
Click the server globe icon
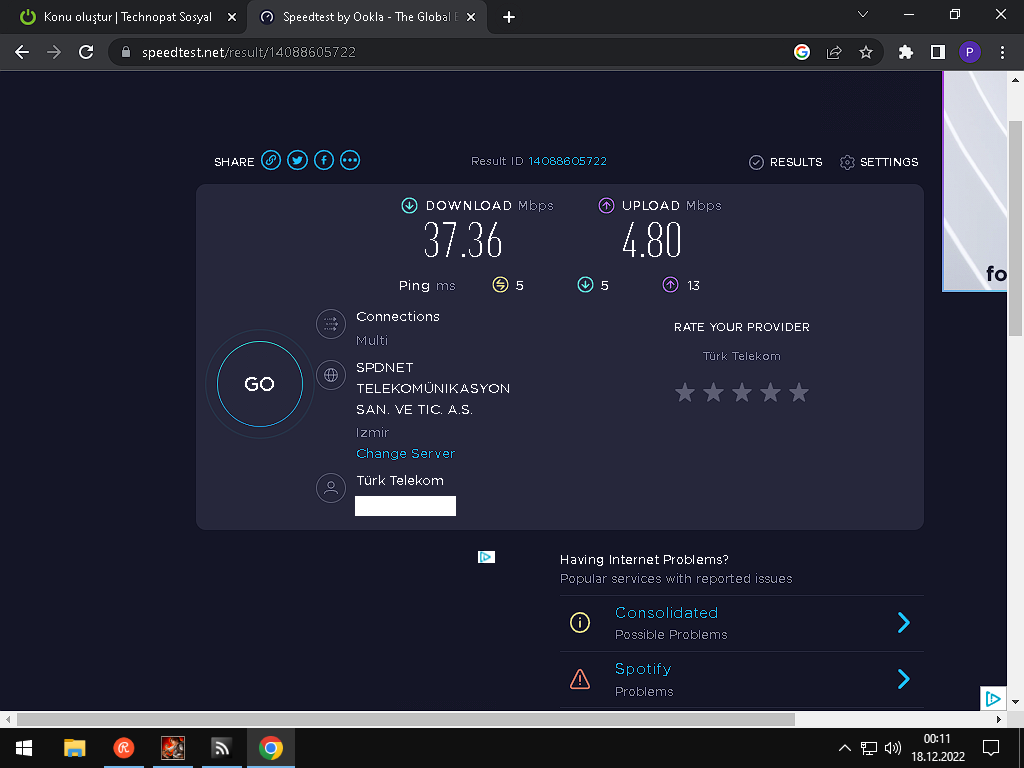[331, 375]
